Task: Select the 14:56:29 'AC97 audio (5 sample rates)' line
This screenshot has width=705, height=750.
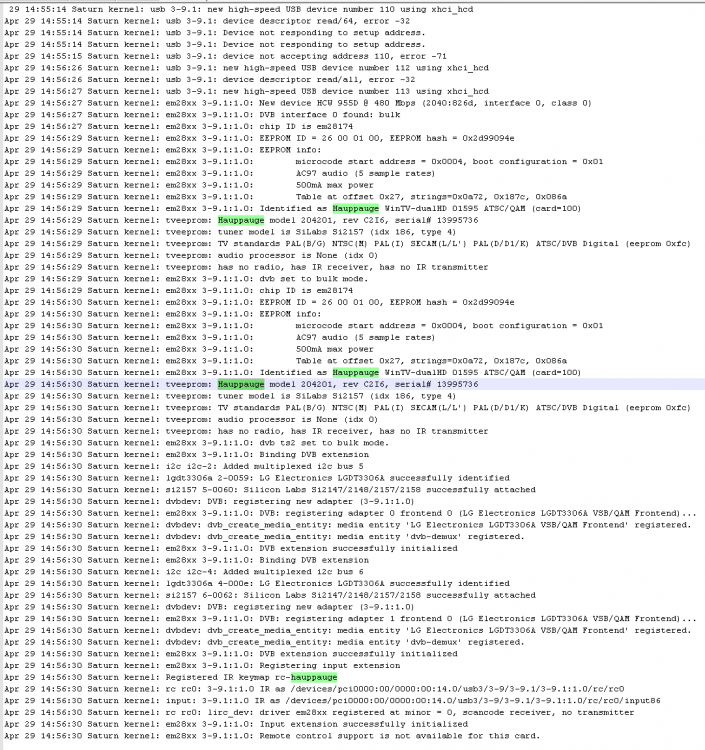Action: click(220, 173)
